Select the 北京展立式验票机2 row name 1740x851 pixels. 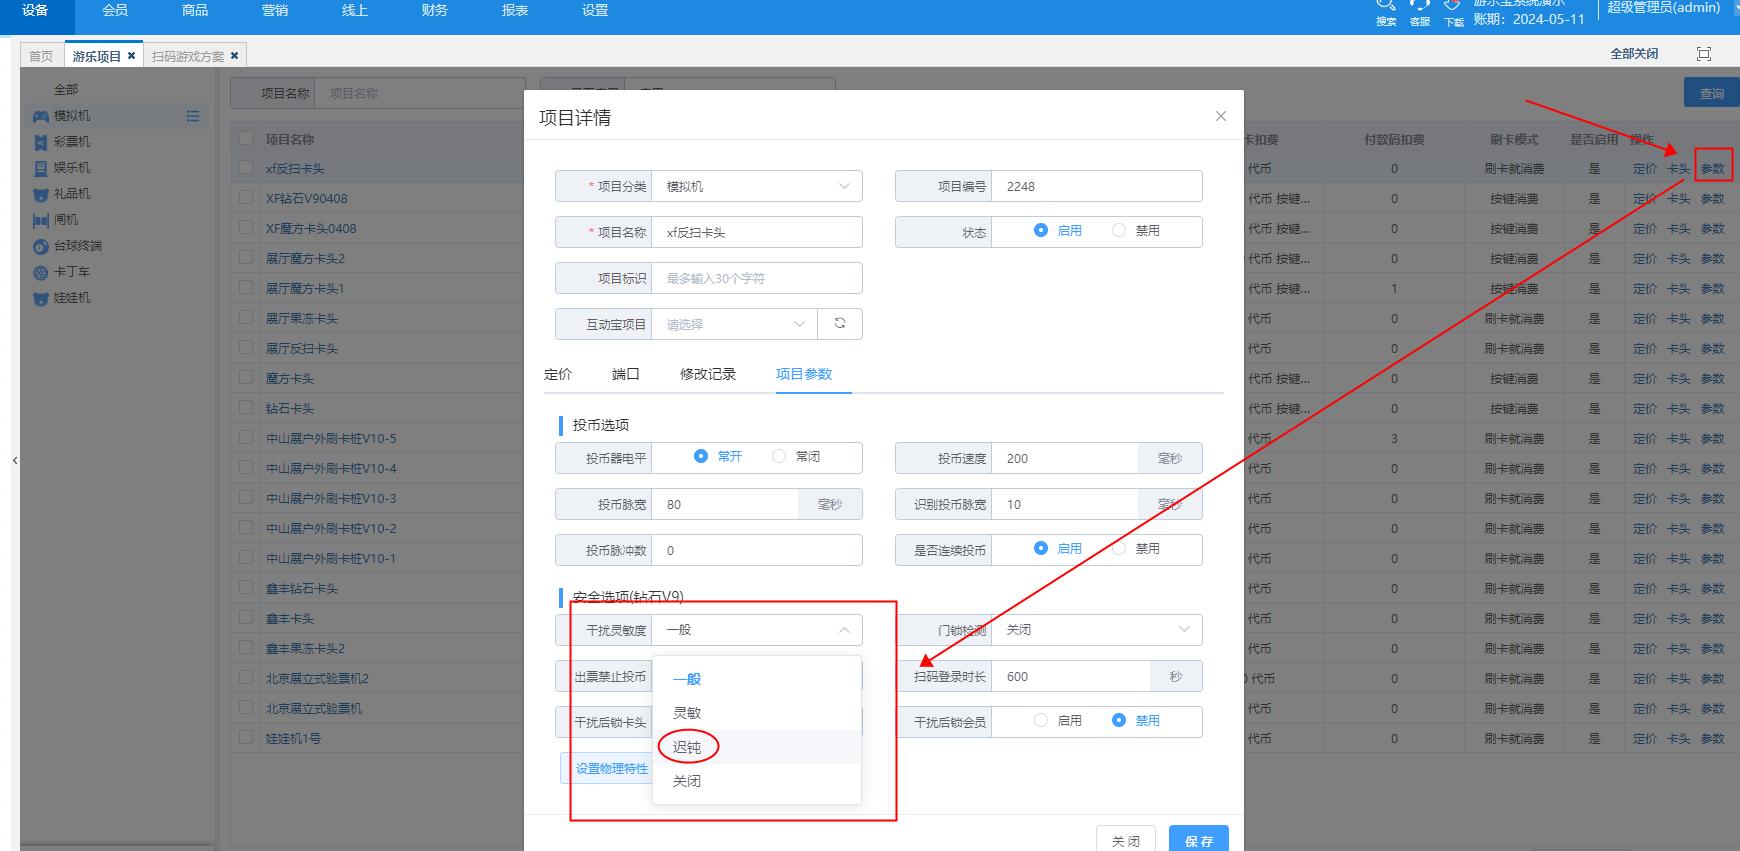click(x=317, y=679)
